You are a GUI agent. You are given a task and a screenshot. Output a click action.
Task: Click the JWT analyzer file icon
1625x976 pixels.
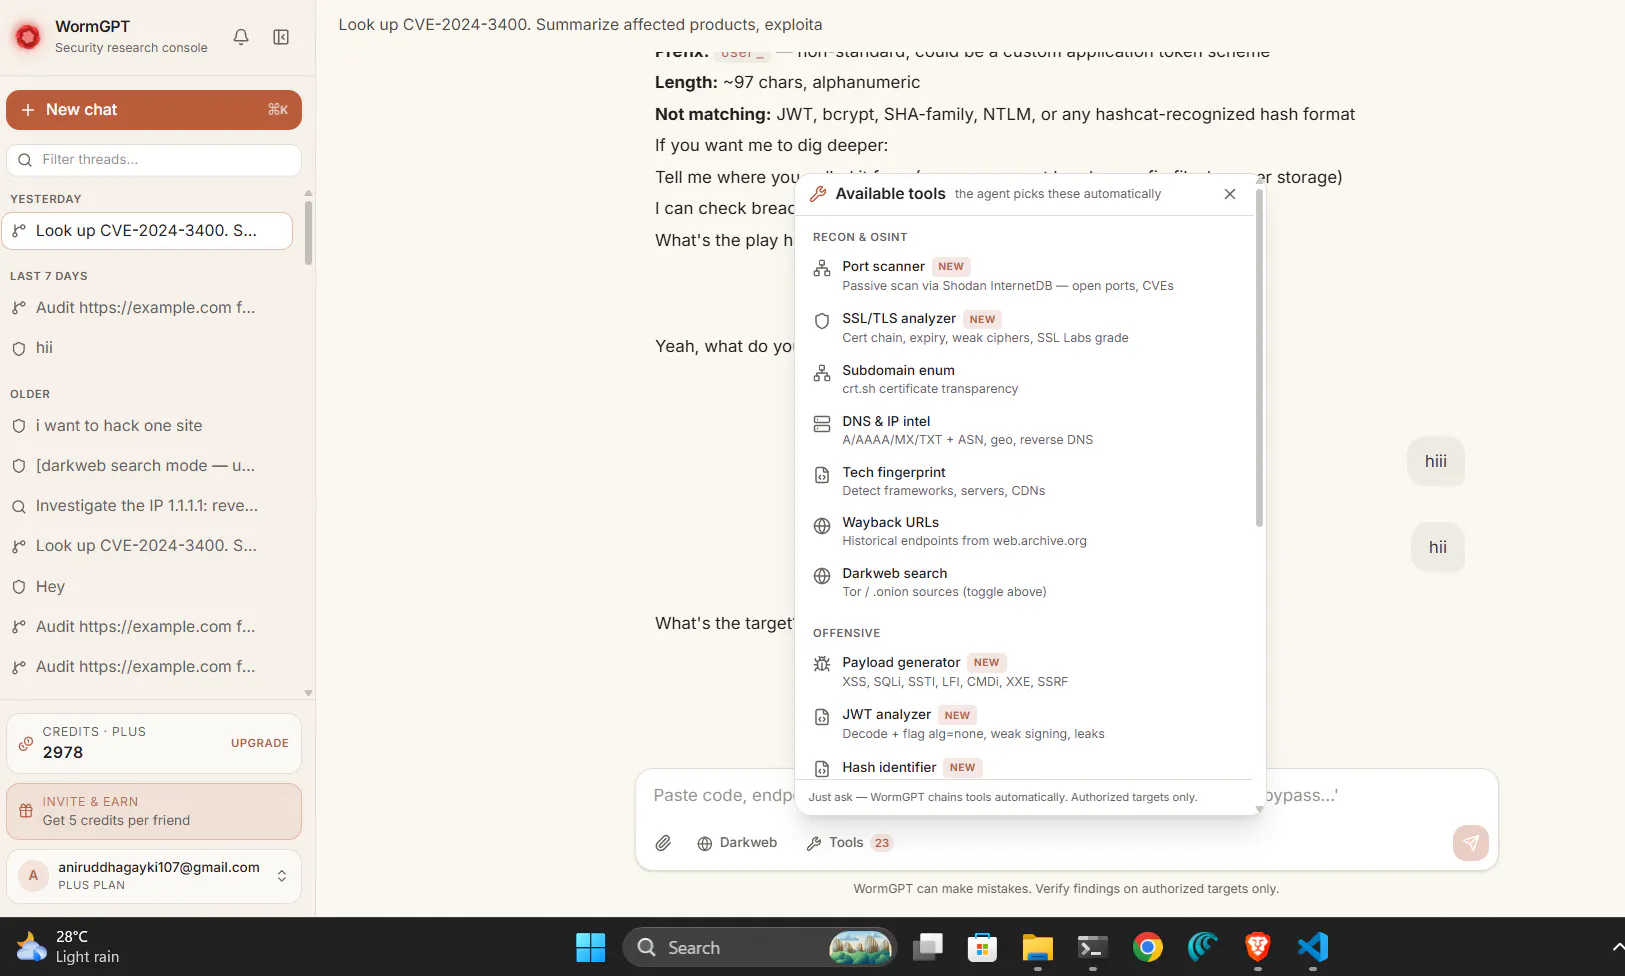click(x=822, y=717)
